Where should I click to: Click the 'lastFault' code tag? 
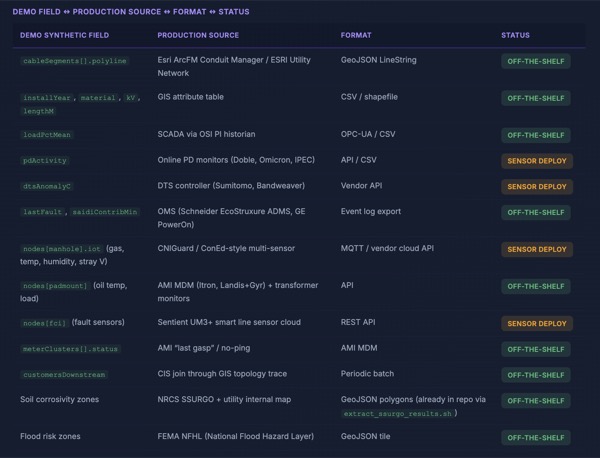(42, 212)
